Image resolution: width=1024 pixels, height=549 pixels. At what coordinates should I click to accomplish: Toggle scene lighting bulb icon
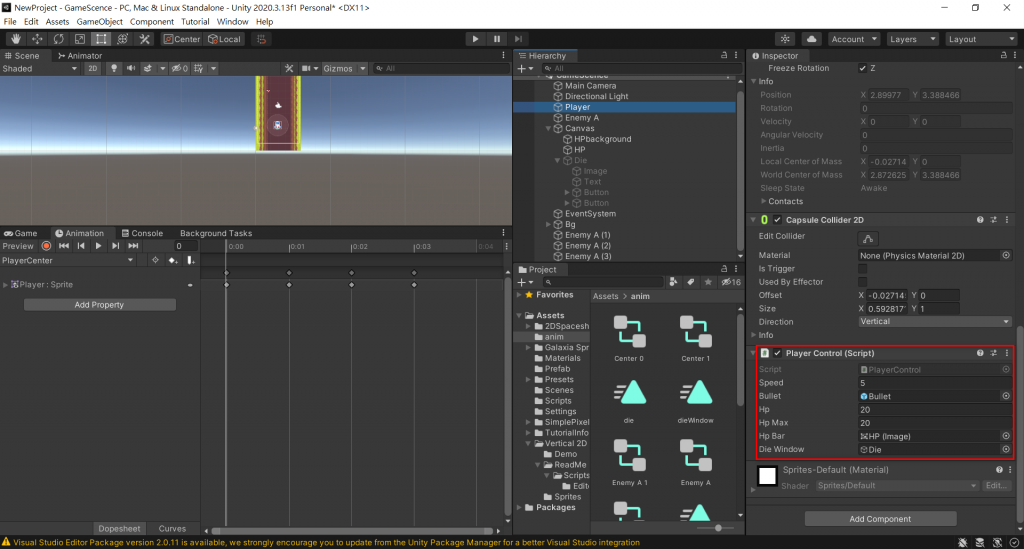tap(114, 69)
